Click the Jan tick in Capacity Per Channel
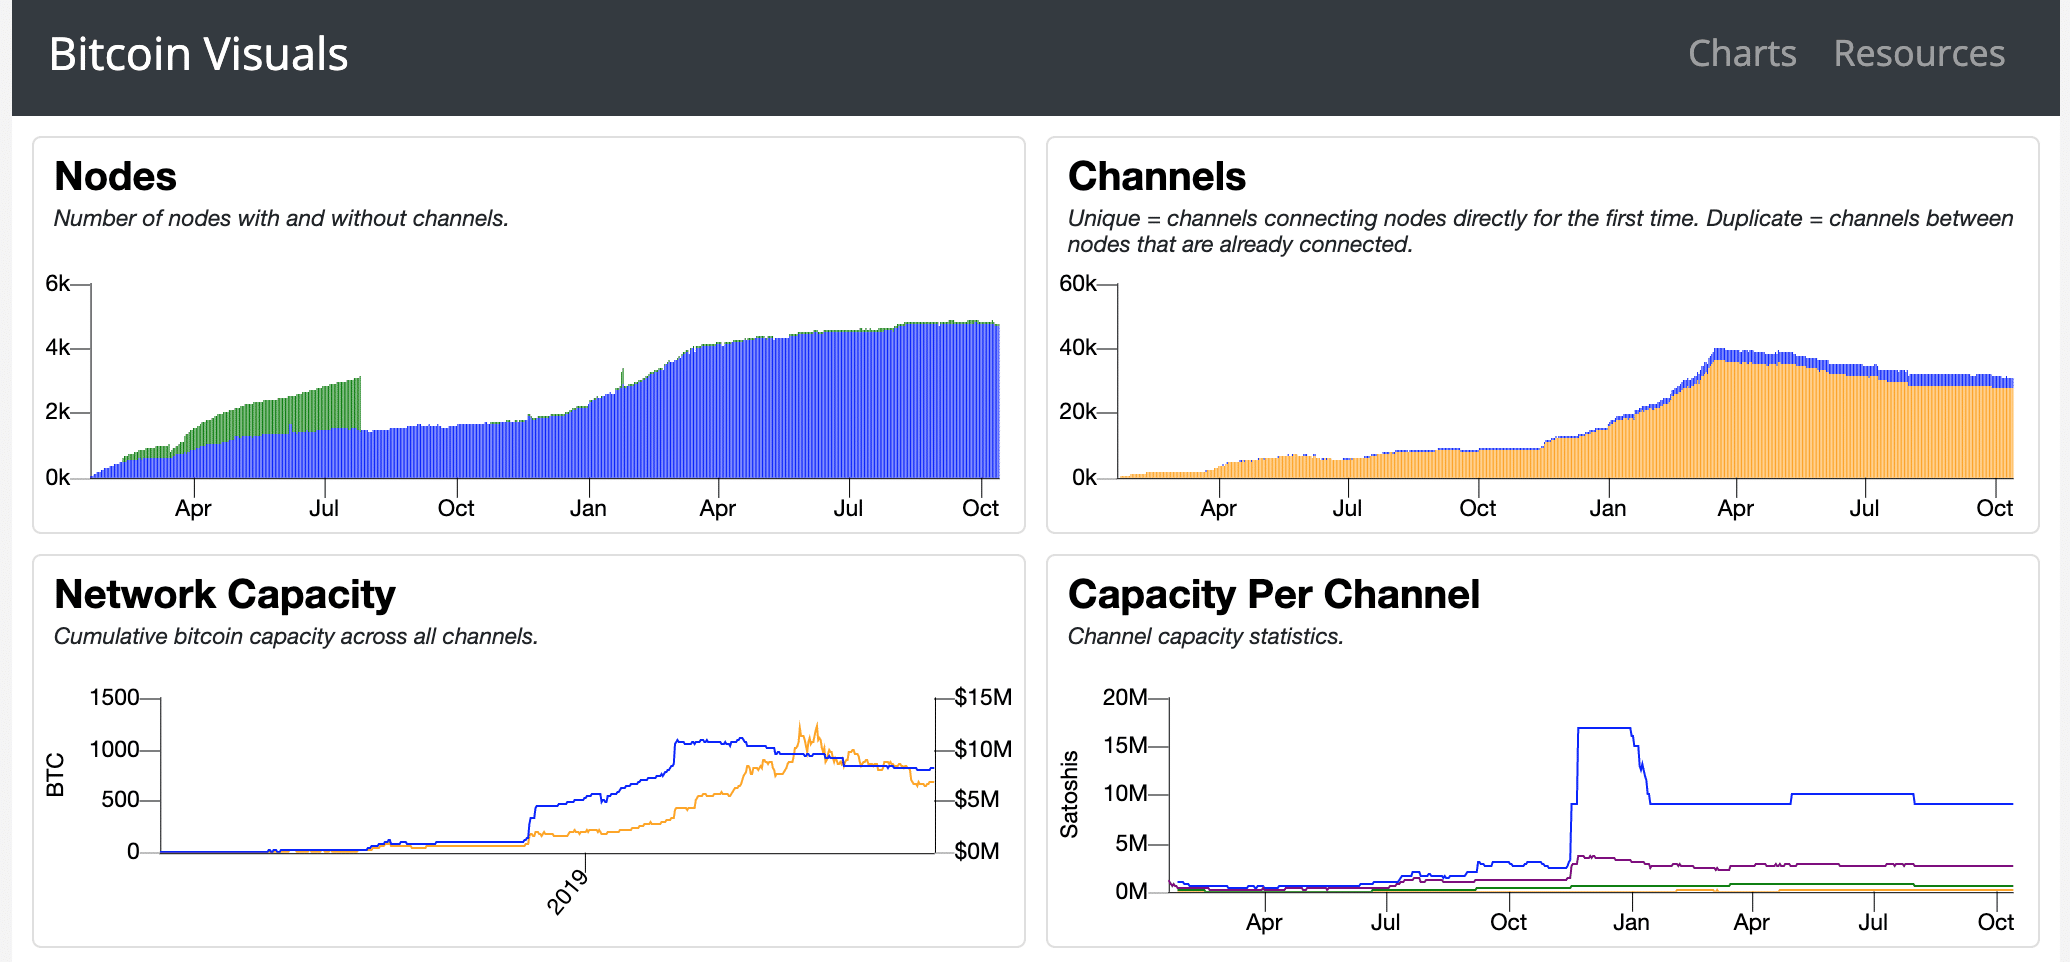The image size is (2070, 962). tap(1631, 922)
